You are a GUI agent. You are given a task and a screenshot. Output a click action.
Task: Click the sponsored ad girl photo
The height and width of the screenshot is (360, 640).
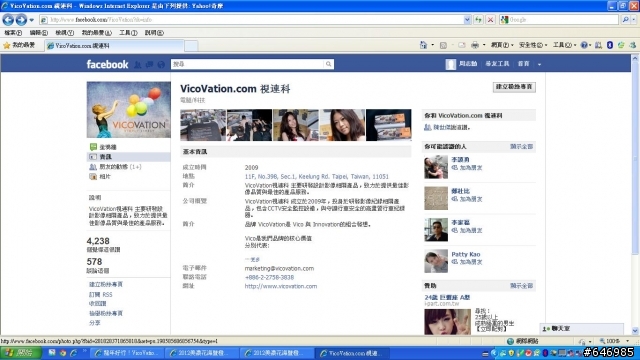pyautogui.click(x=447, y=322)
